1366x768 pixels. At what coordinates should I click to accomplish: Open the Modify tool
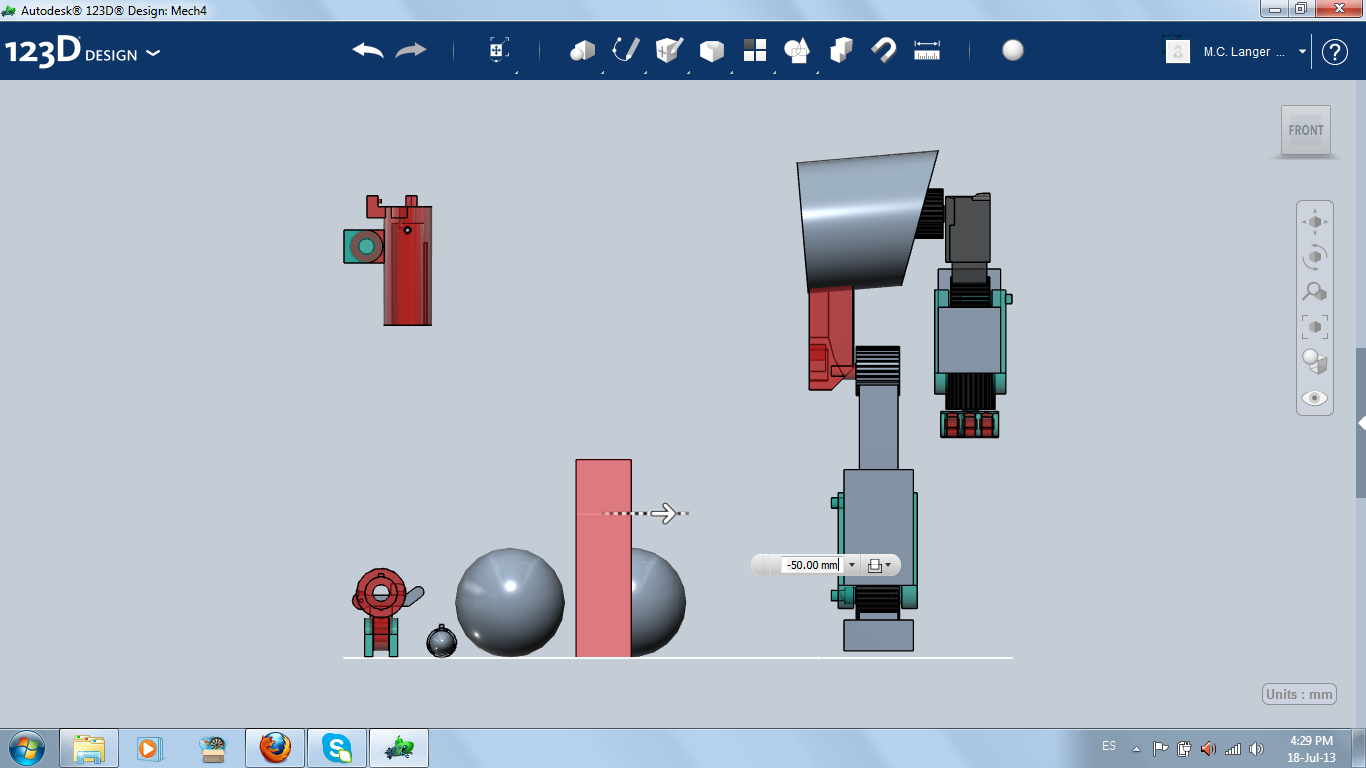tap(712, 50)
